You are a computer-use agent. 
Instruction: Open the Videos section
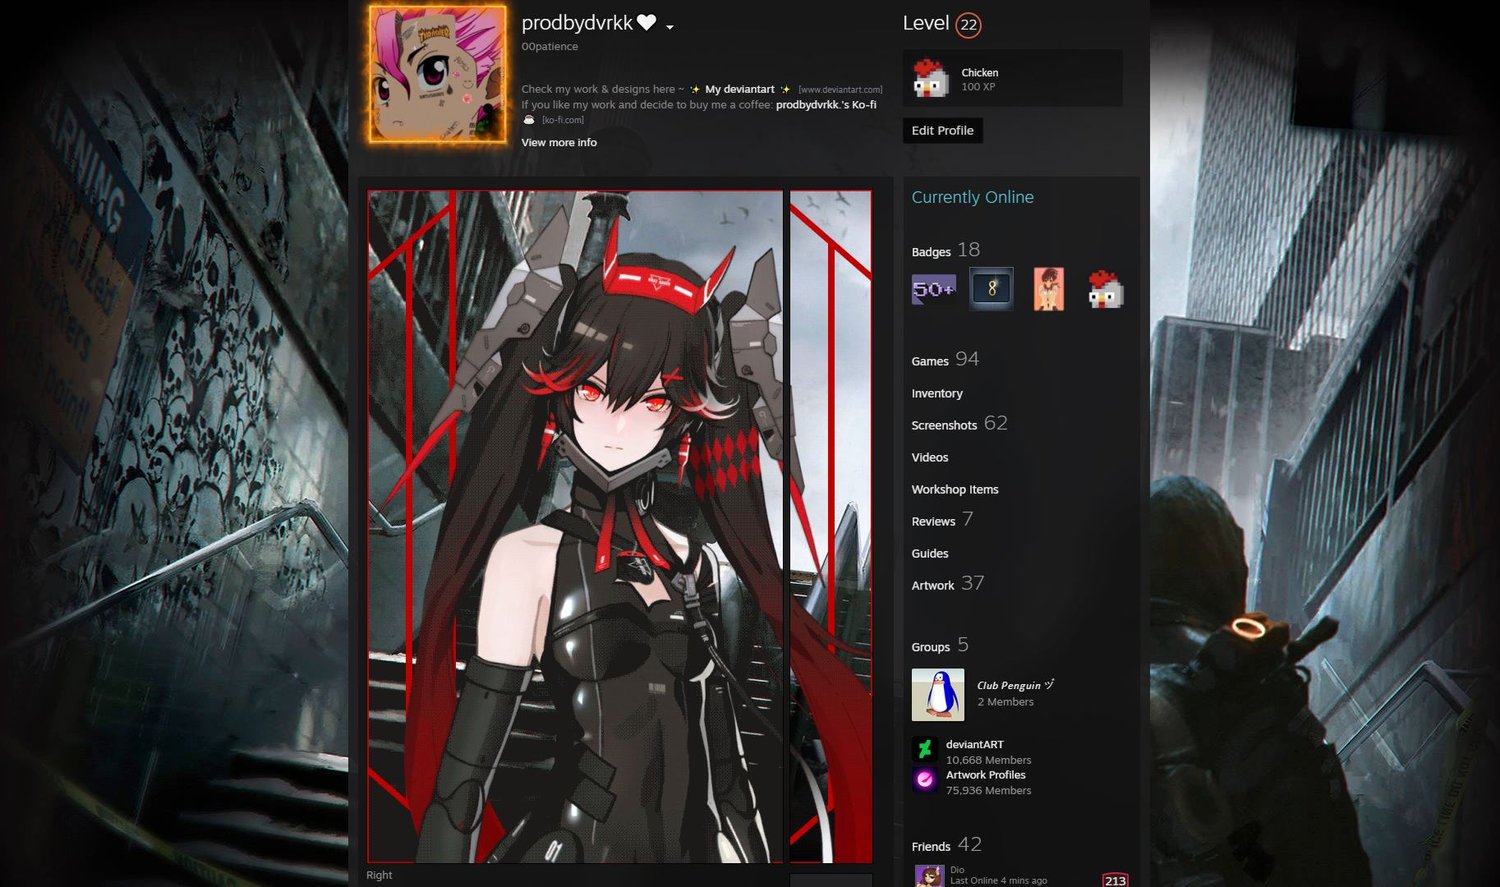pyautogui.click(x=930, y=458)
